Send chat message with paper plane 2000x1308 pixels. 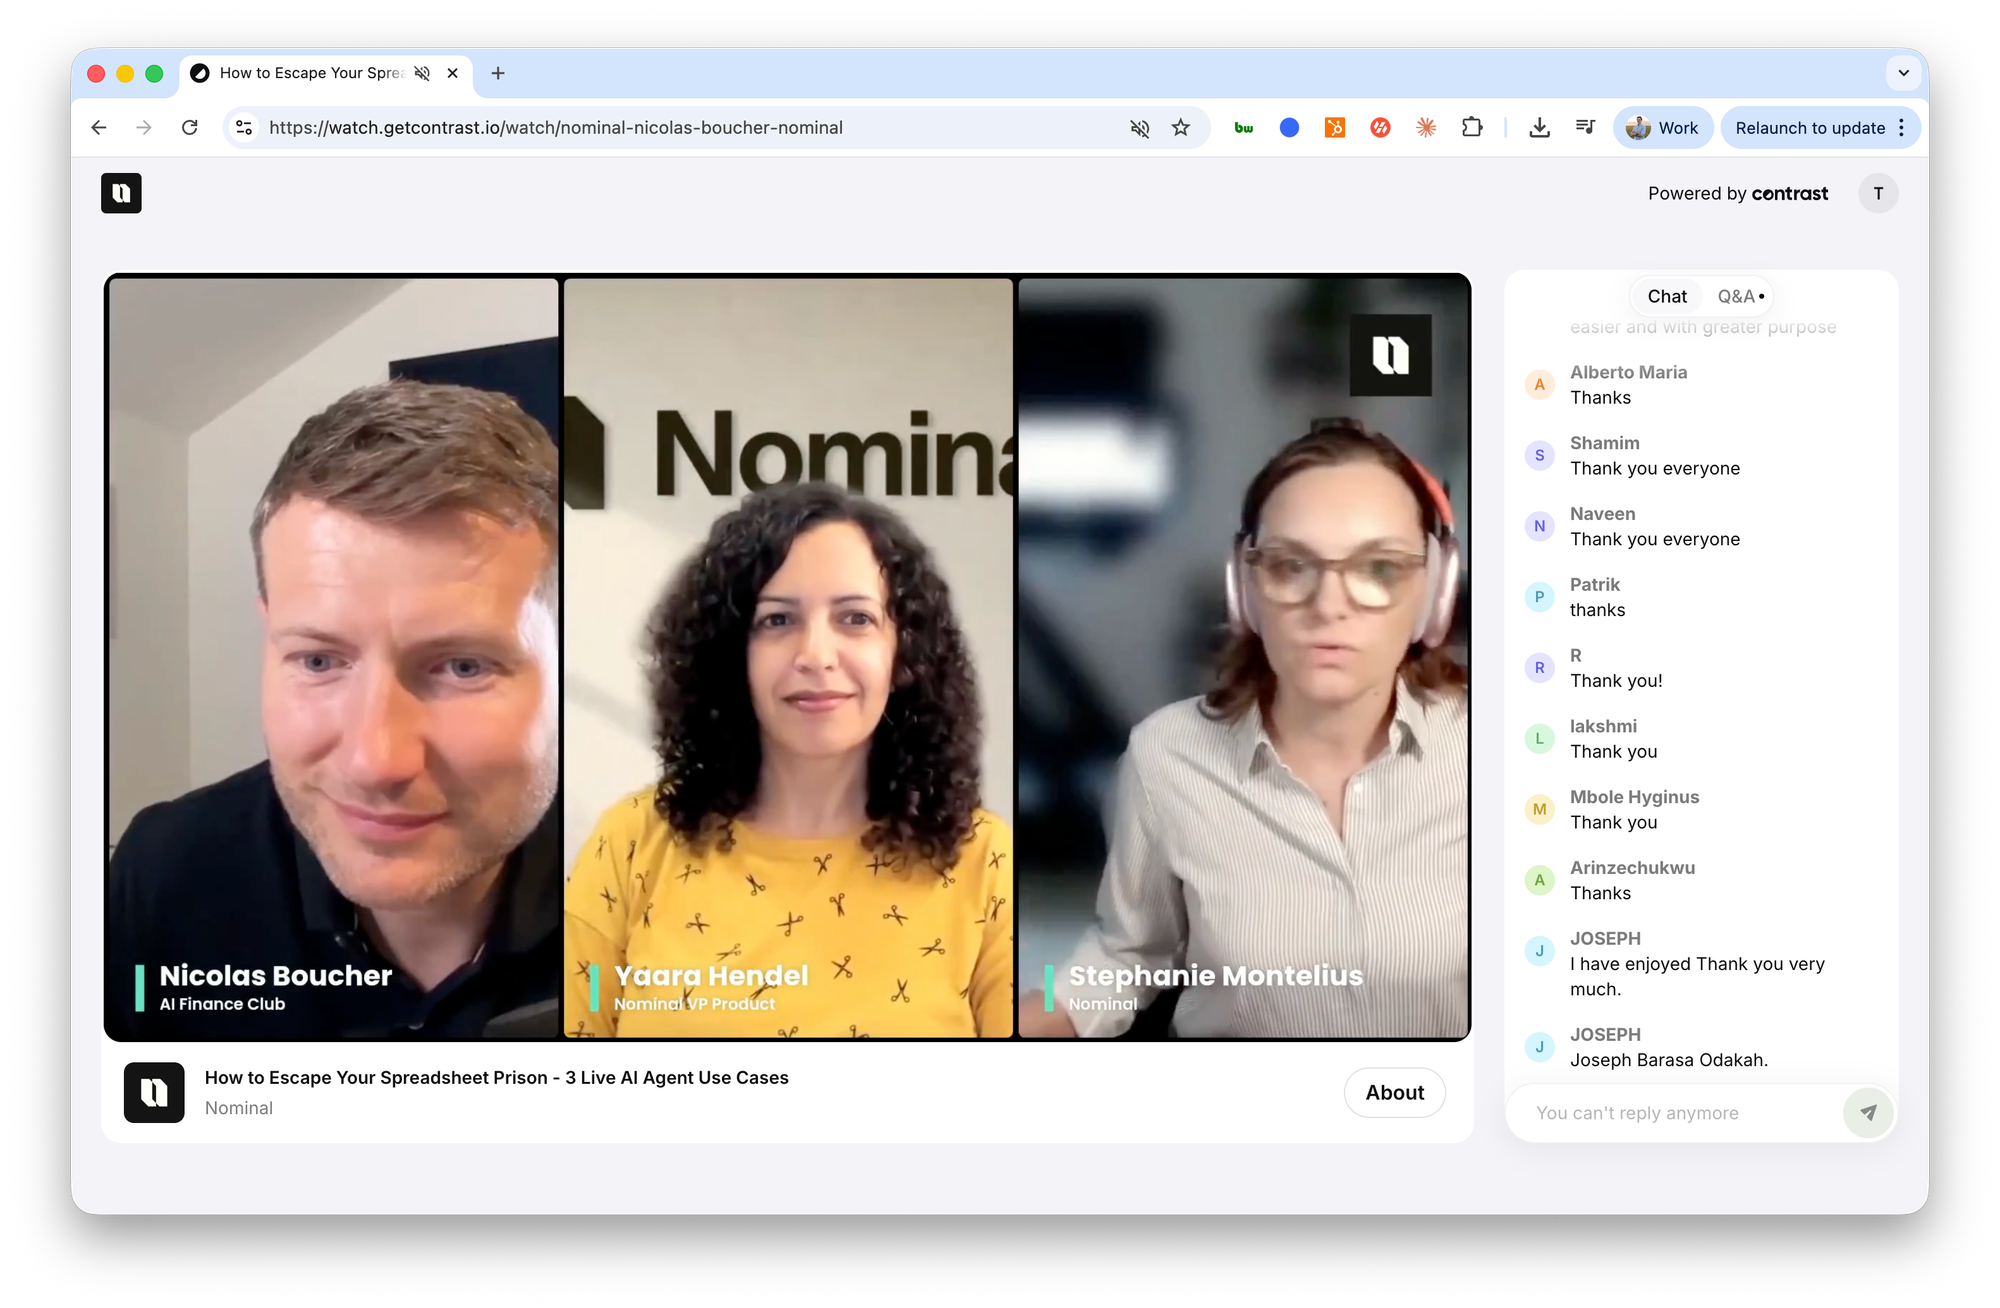click(x=1867, y=1112)
